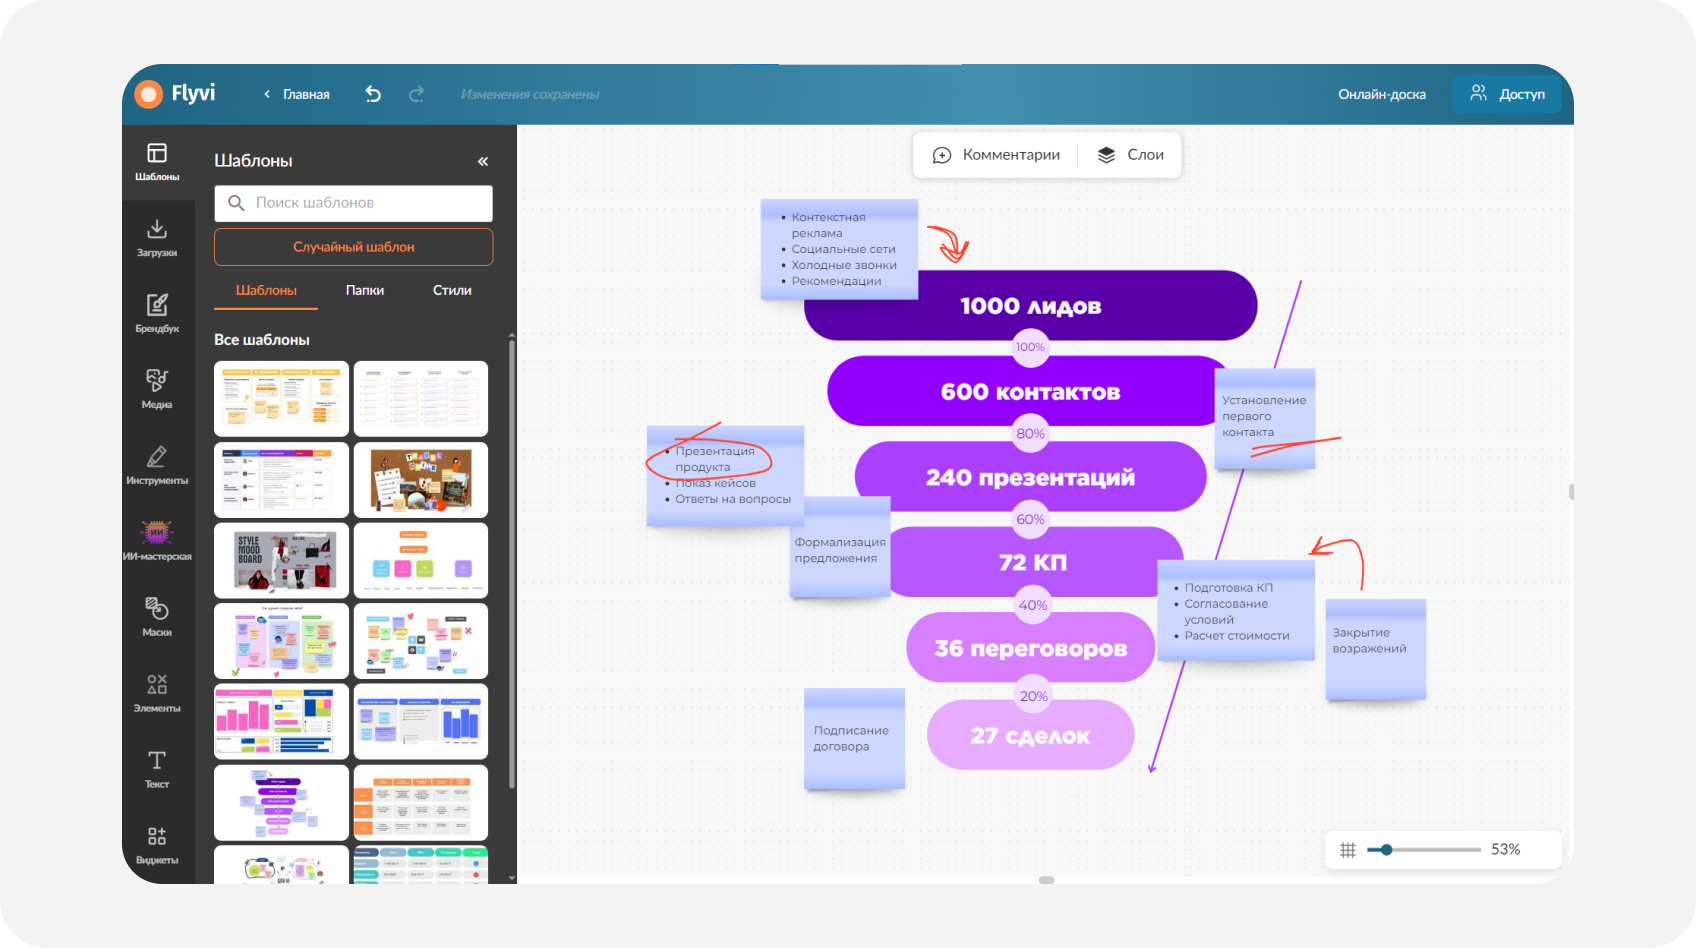Select the Закрытие возражений sticky note
Image resolution: width=1696 pixels, height=948 pixels.
click(x=1375, y=649)
